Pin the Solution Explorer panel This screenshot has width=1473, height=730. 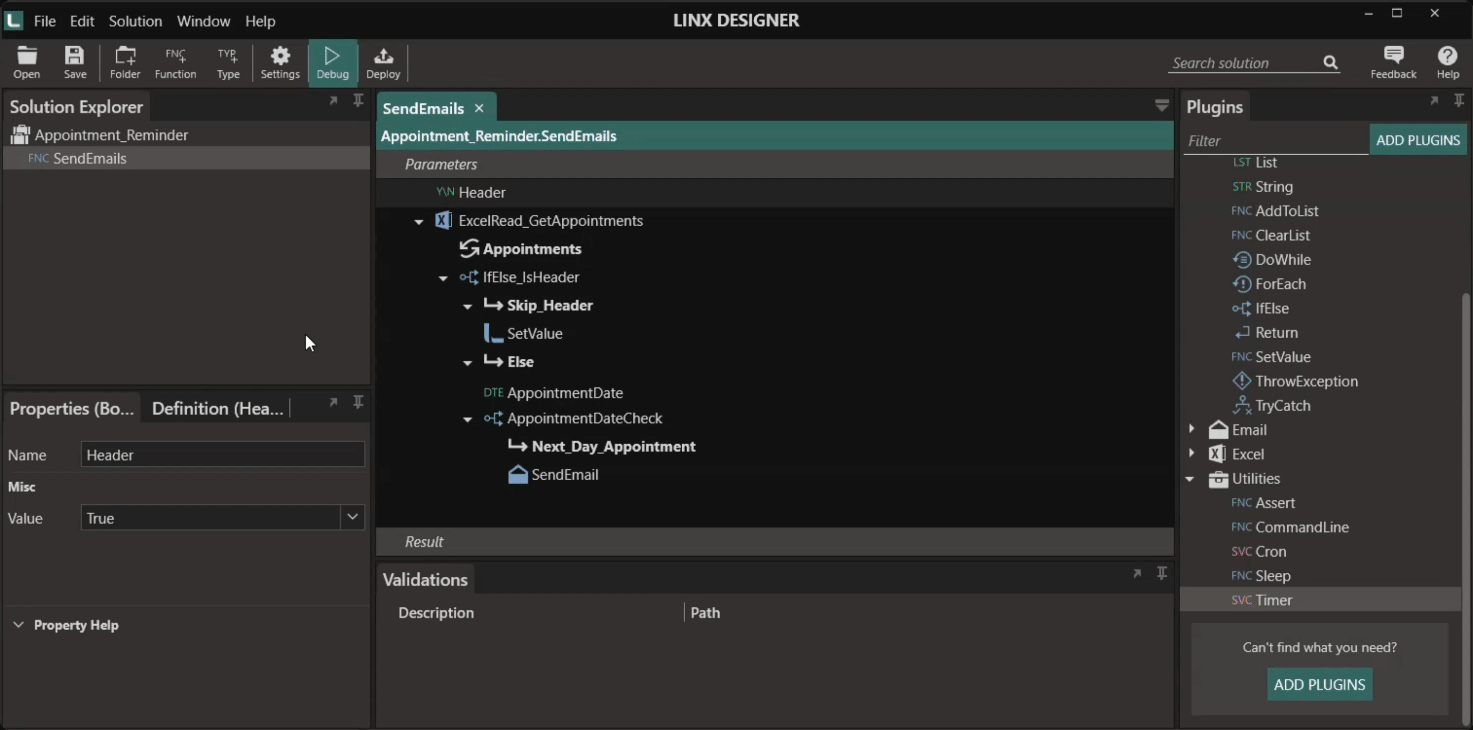[x=358, y=101]
